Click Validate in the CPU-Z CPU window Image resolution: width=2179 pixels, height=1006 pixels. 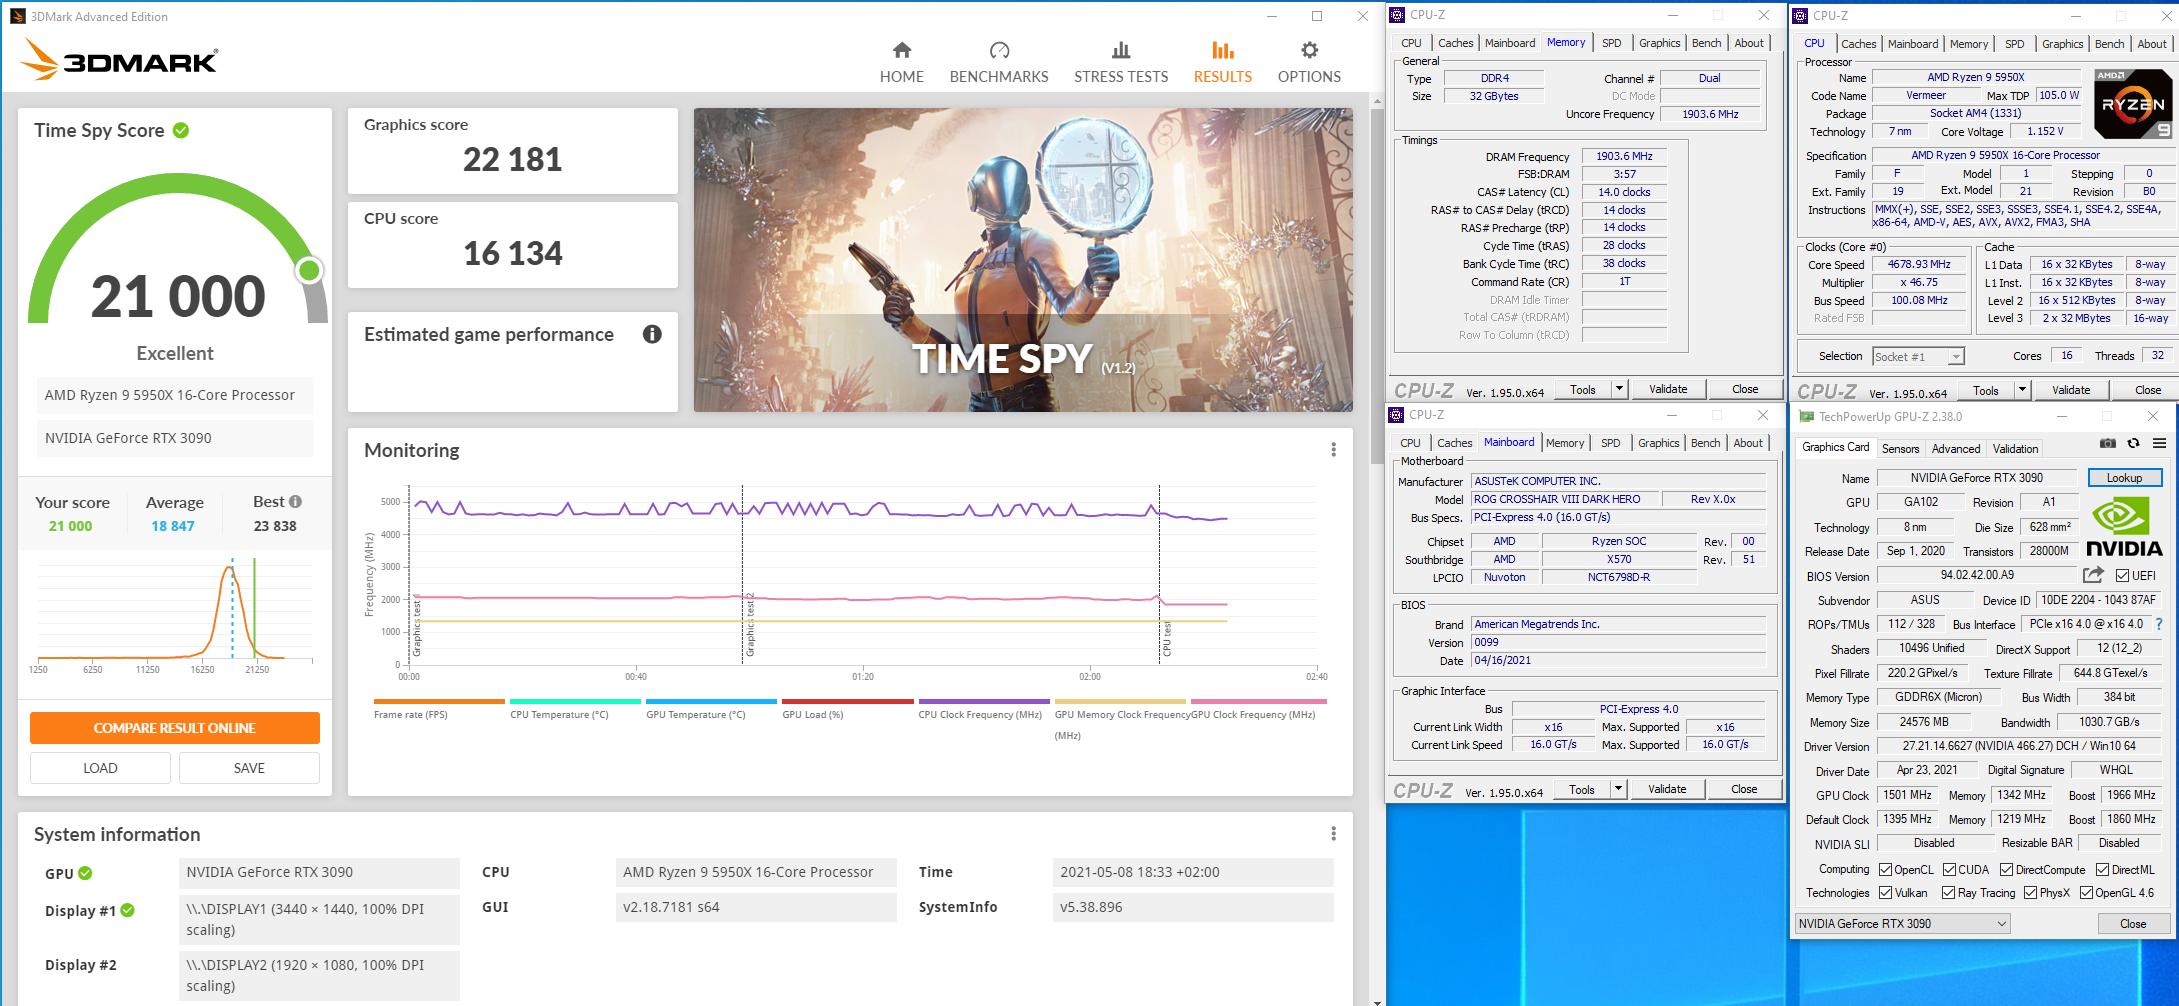click(2071, 390)
